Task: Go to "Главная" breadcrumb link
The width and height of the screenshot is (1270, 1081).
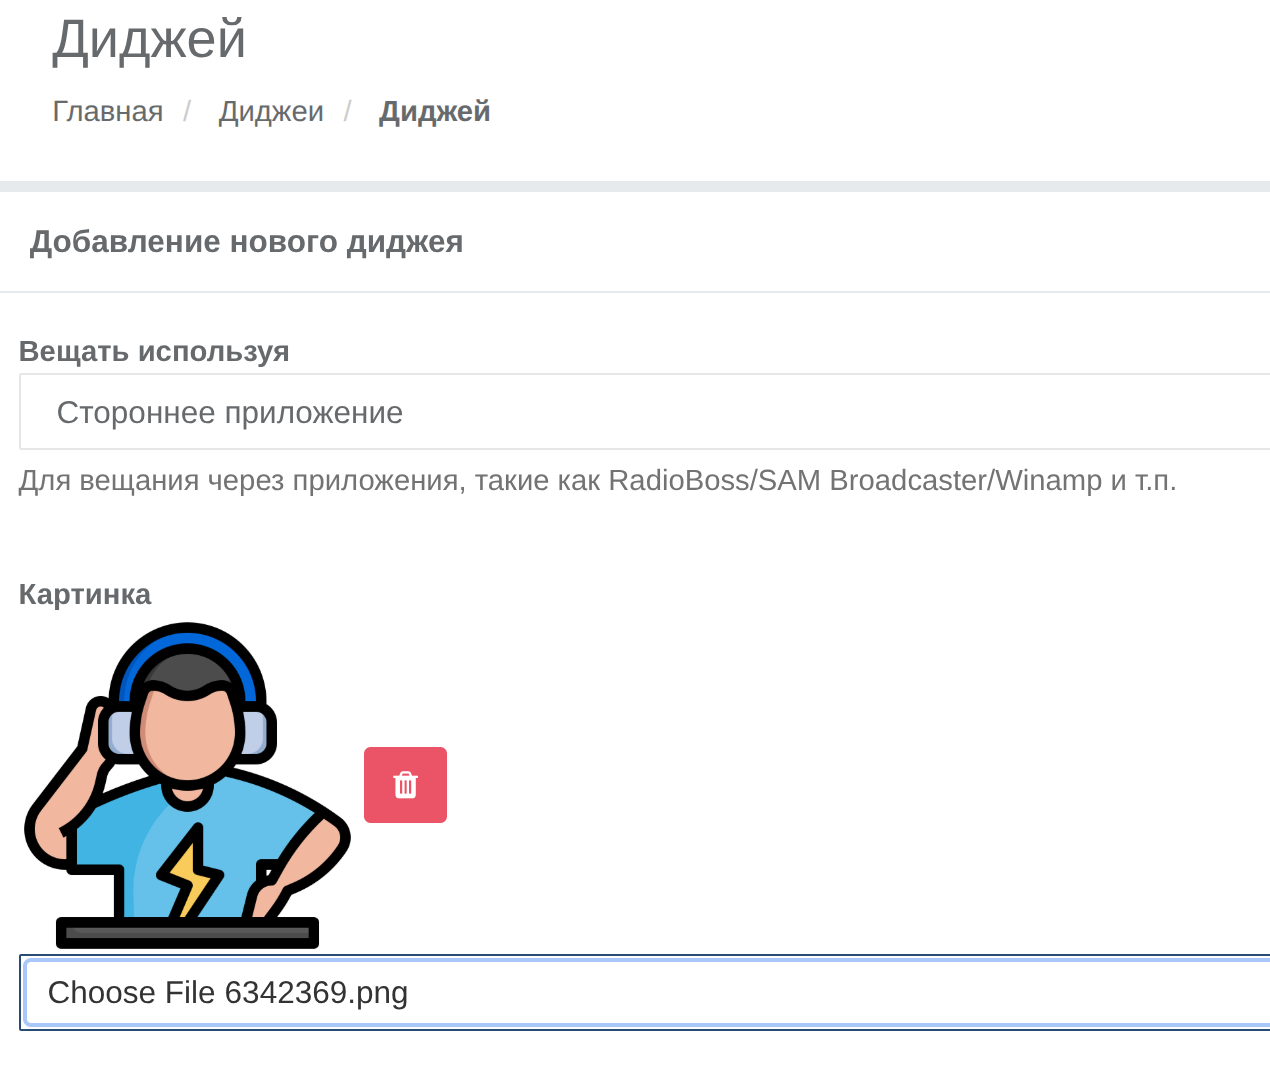Action: click(x=108, y=111)
